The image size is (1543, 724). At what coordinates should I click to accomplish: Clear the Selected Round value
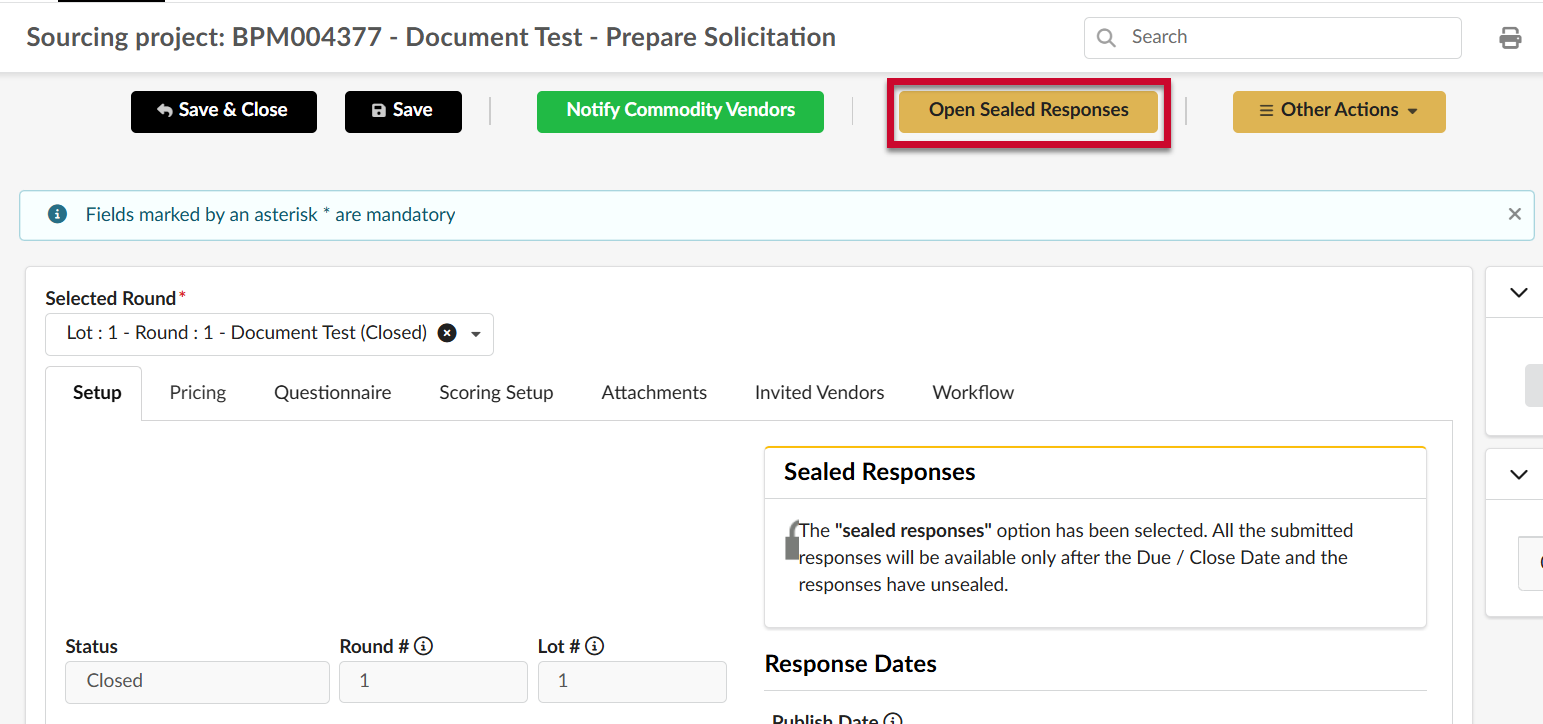tap(447, 333)
